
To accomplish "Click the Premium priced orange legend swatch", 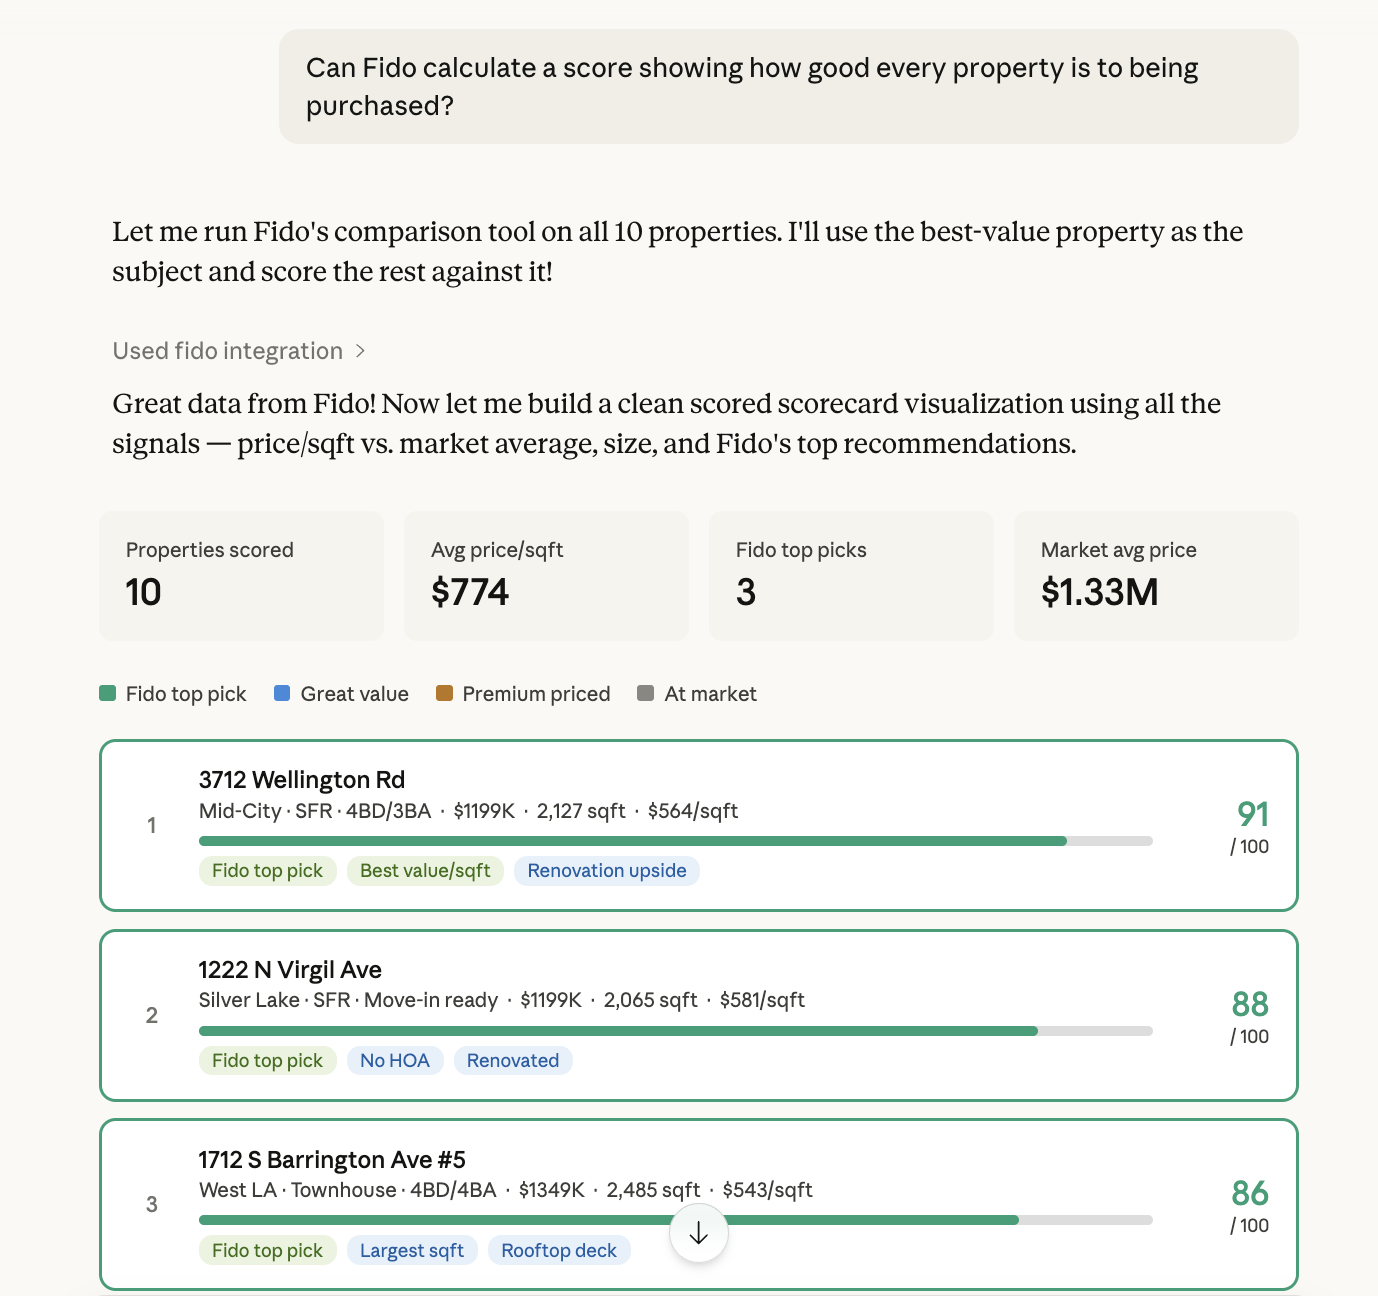I will pos(445,693).
